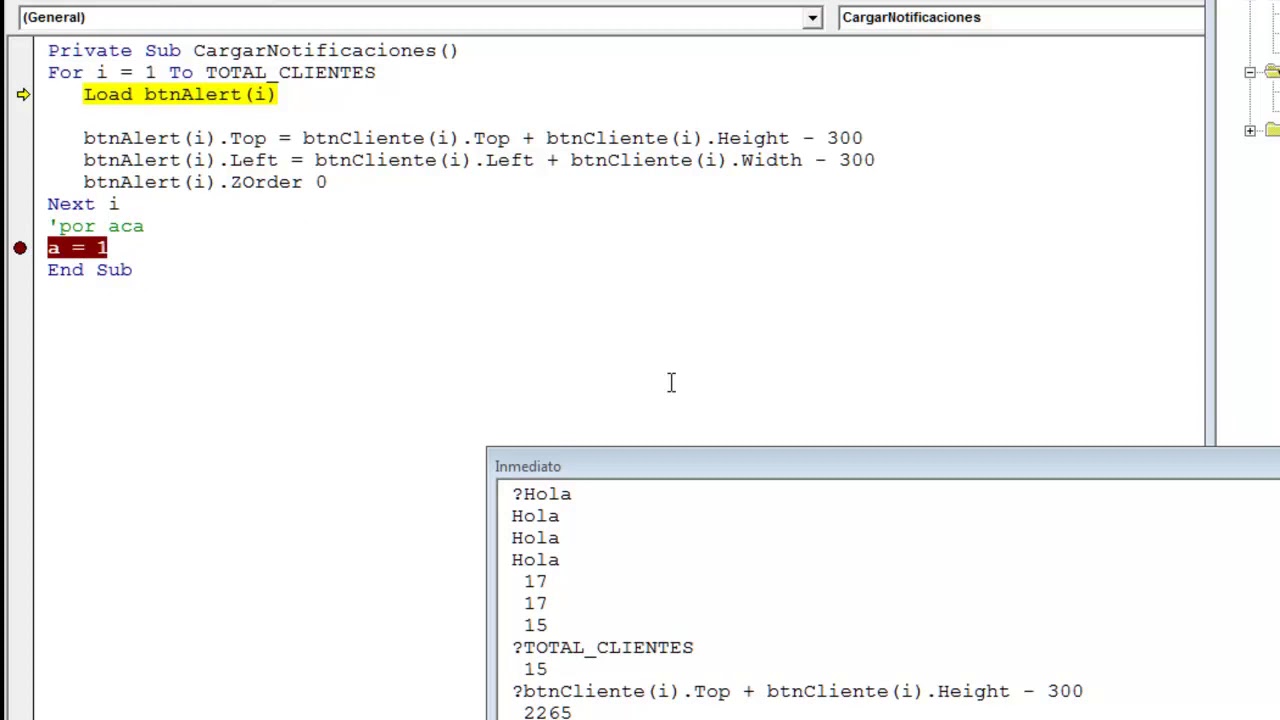The height and width of the screenshot is (720, 1280).
Task: Place cursor on Private Sub CargarNotificaciones() line
Action: coord(252,50)
